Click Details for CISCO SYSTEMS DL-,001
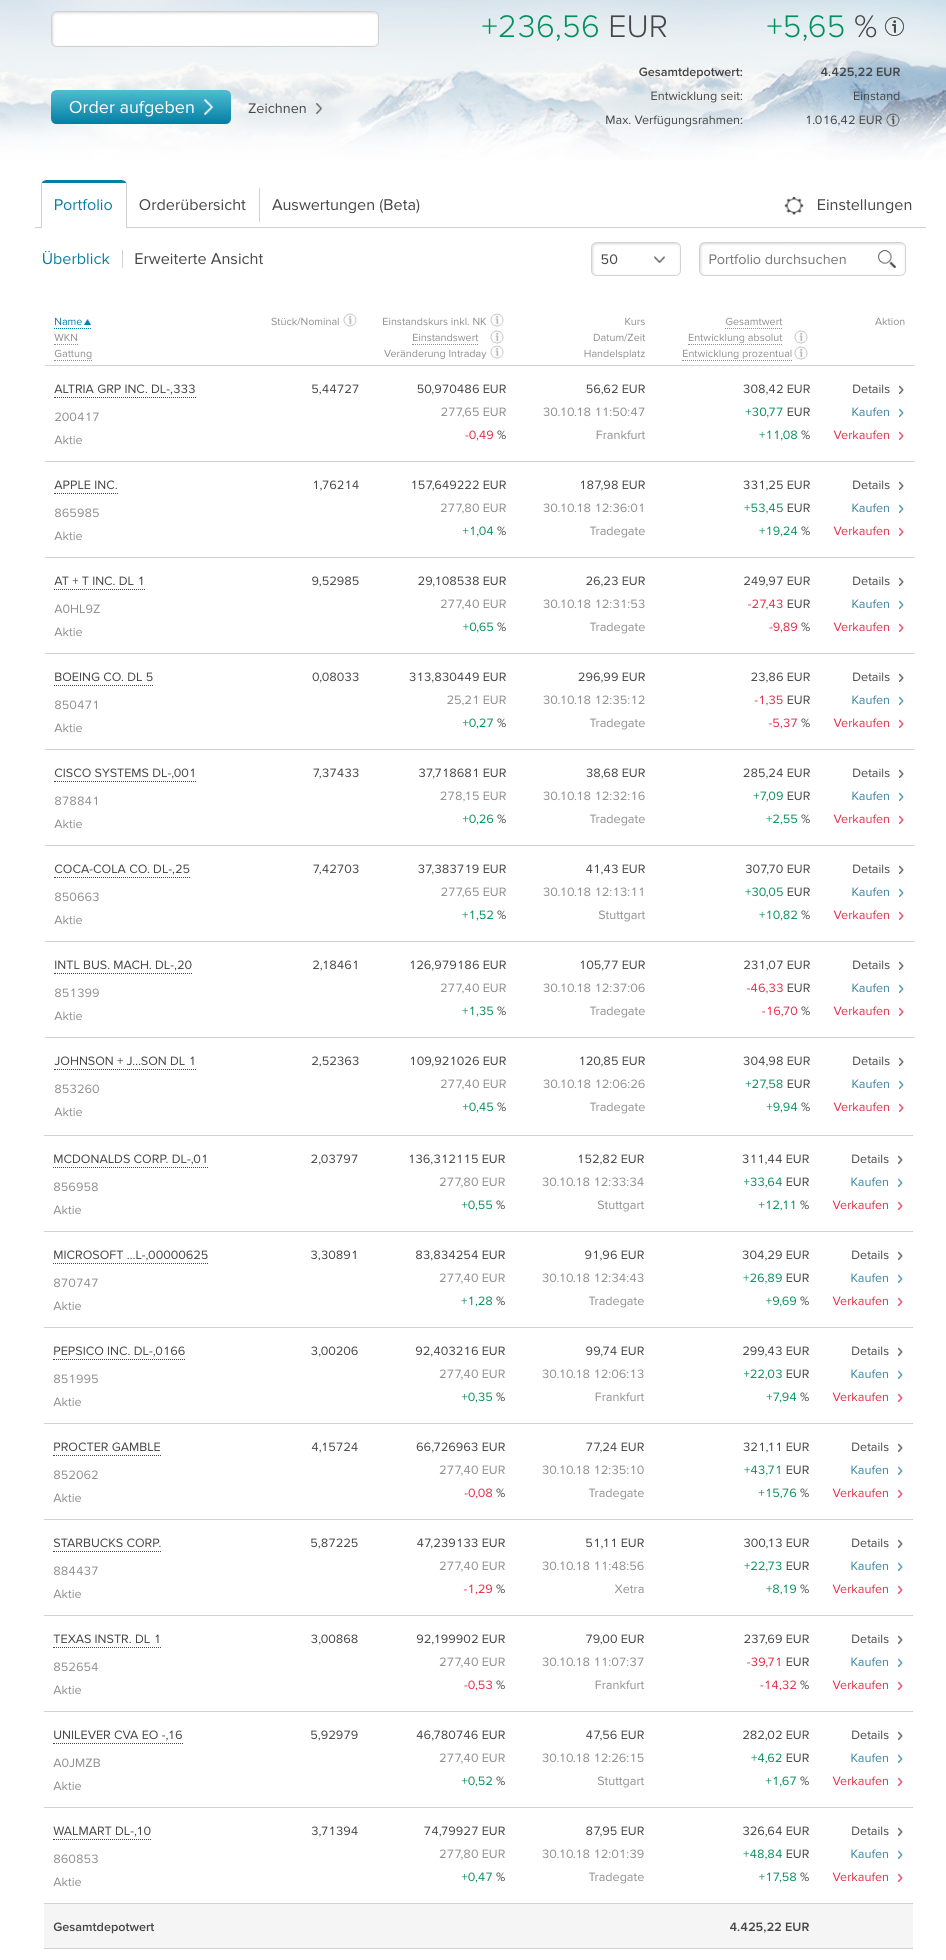The image size is (946, 1960). [871, 773]
